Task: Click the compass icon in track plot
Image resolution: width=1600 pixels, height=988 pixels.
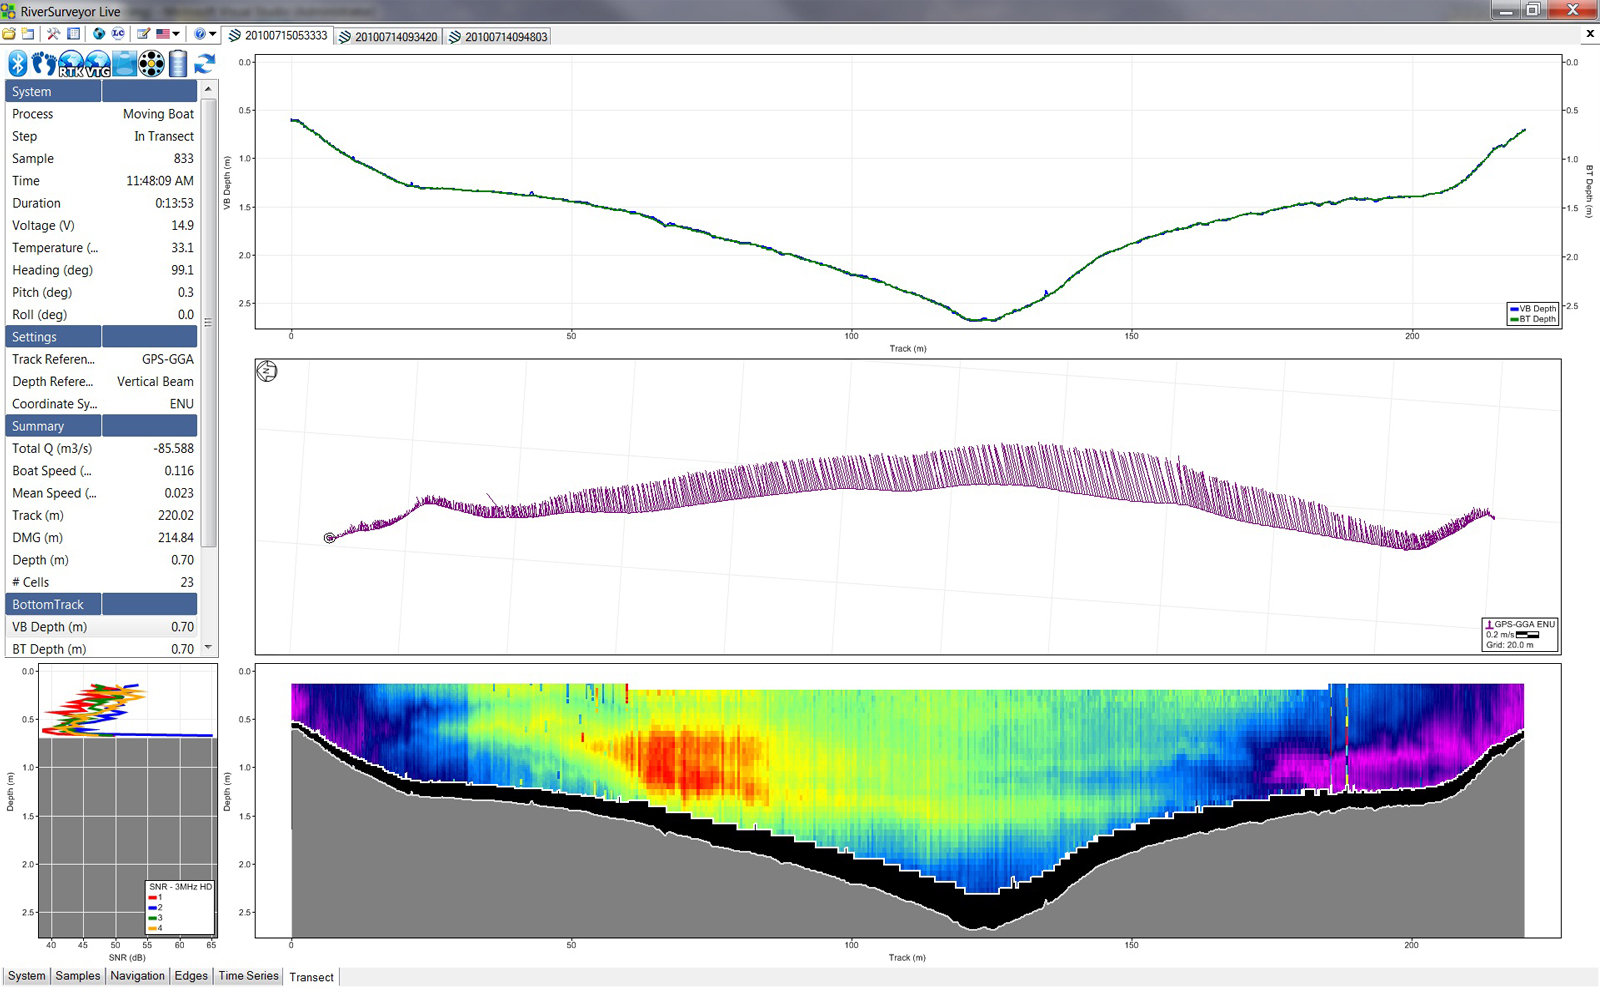Action: pyautogui.click(x=267, y=372)
